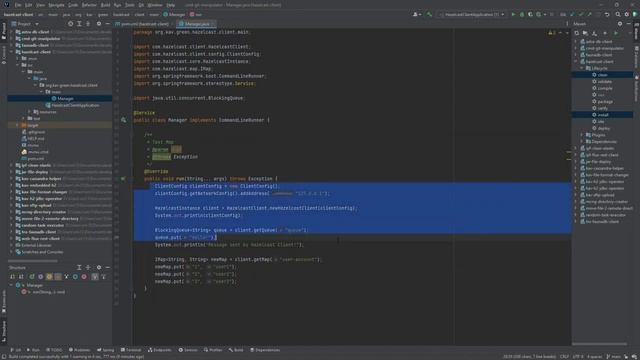Open Build tool window at bottom
Image resolution: width=640 pixels, height=360 pixels.
tap(236, 350)
